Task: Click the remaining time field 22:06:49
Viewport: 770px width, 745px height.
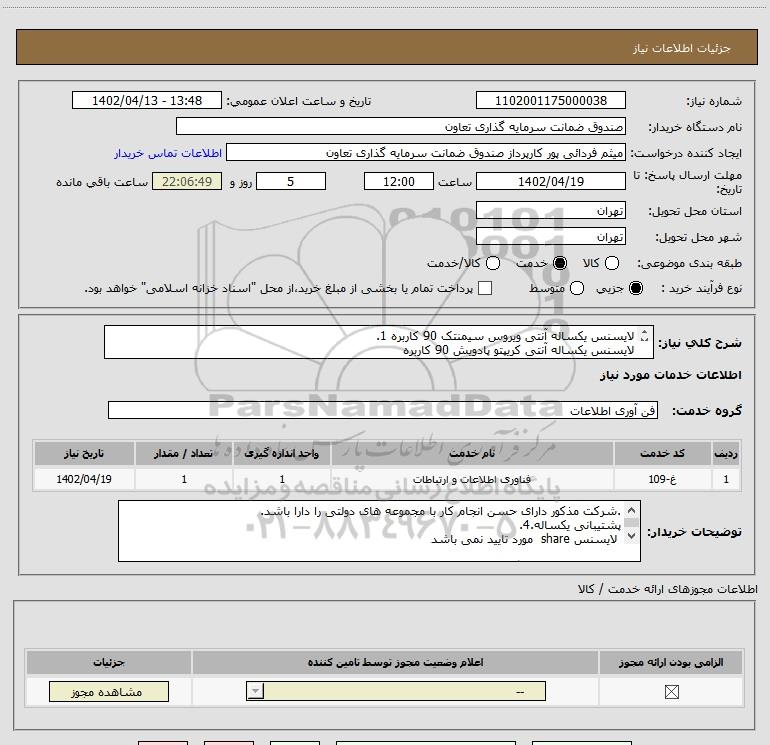Action: click(187, 181)
